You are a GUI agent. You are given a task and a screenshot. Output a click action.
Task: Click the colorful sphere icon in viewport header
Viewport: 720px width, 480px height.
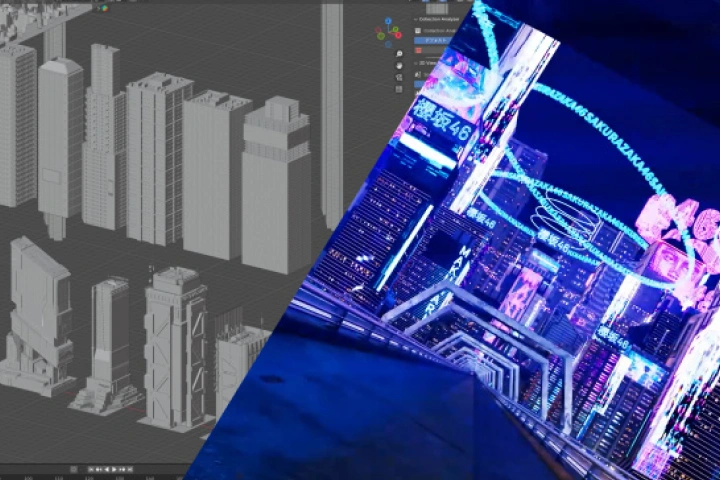[105, 8]
